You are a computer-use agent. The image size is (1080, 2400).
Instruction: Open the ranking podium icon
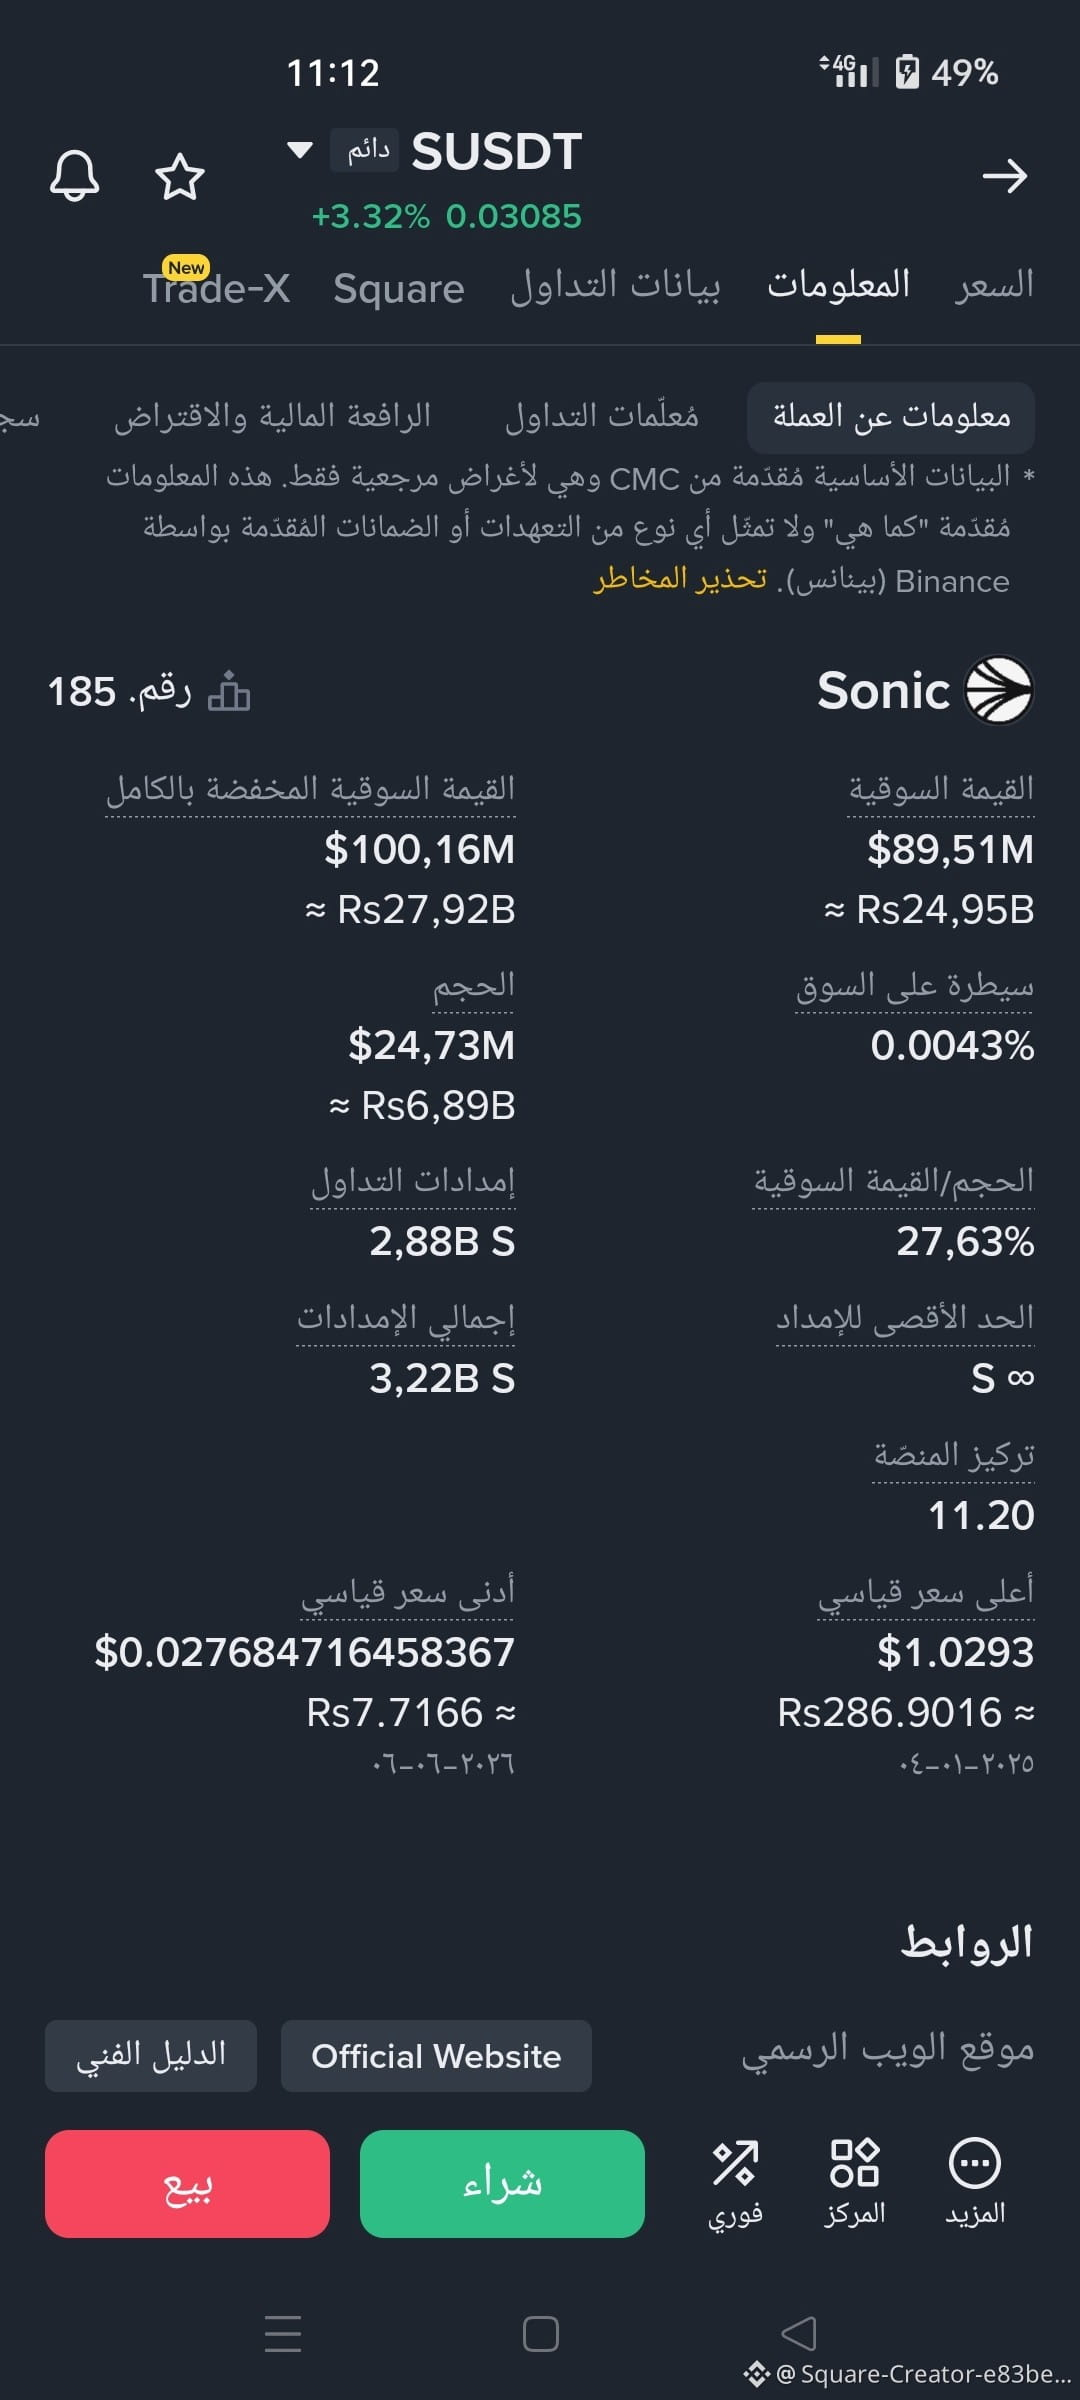[x=229, y=691]
